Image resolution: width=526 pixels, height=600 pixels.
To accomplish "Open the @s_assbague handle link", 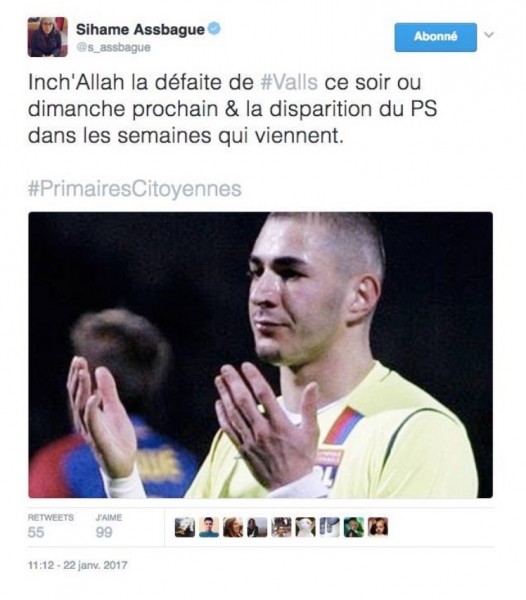I will [114, 47].
